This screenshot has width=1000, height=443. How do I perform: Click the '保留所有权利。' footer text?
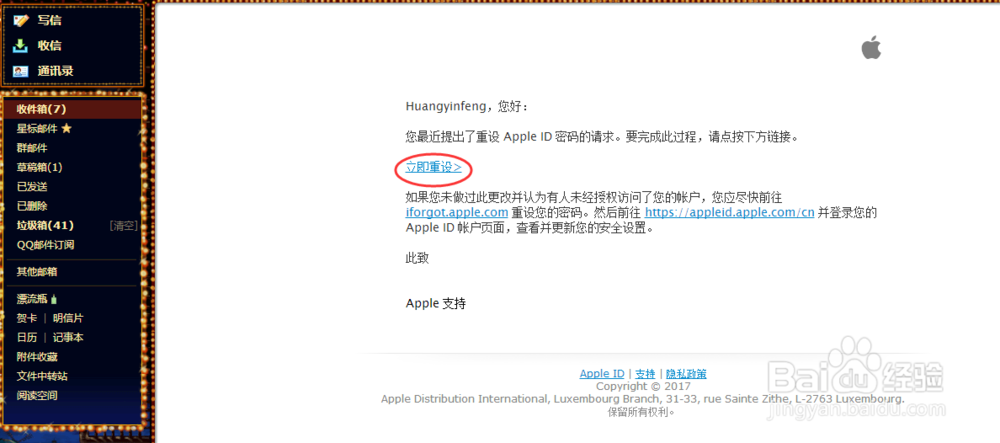click(x=642, y=412)
